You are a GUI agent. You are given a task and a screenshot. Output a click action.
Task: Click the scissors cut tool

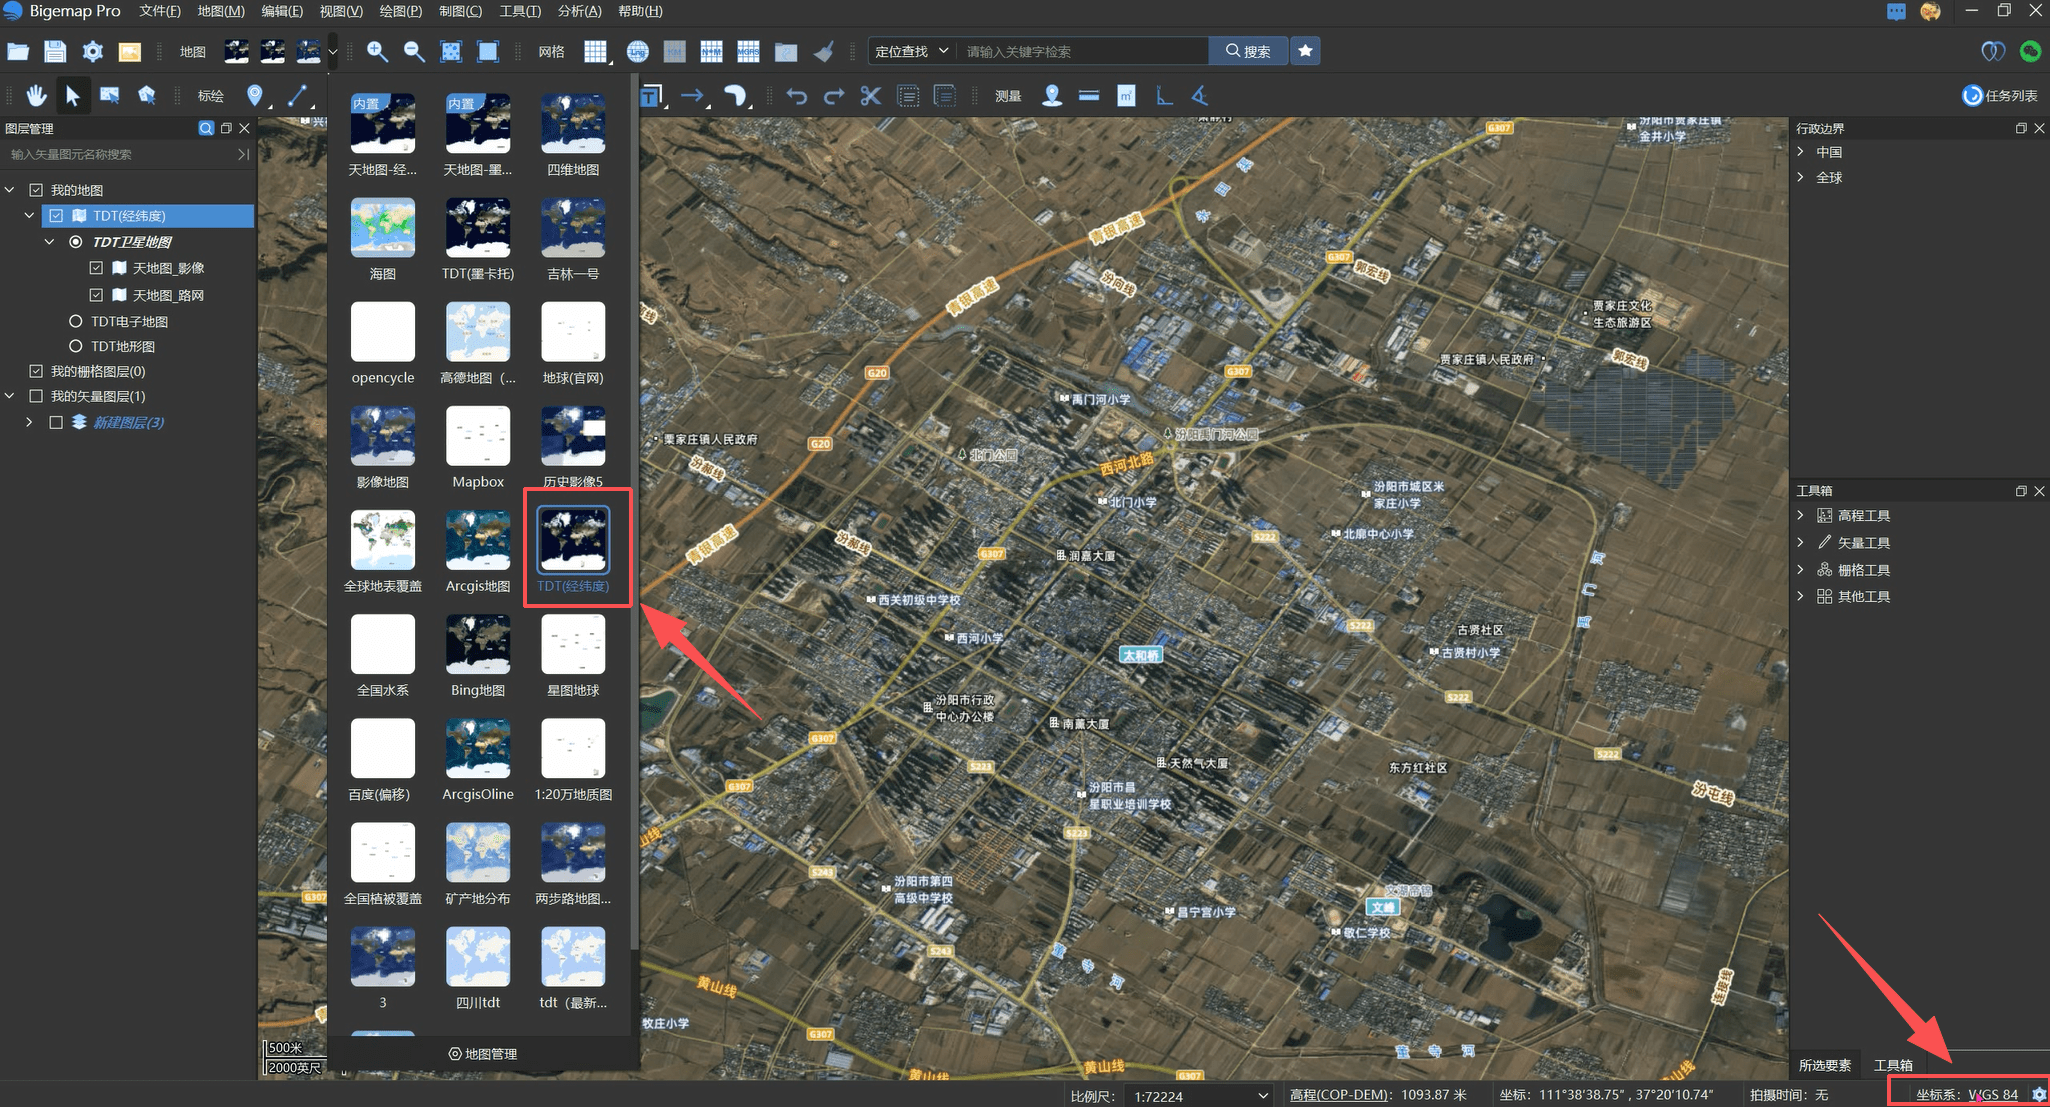point(871,95)
